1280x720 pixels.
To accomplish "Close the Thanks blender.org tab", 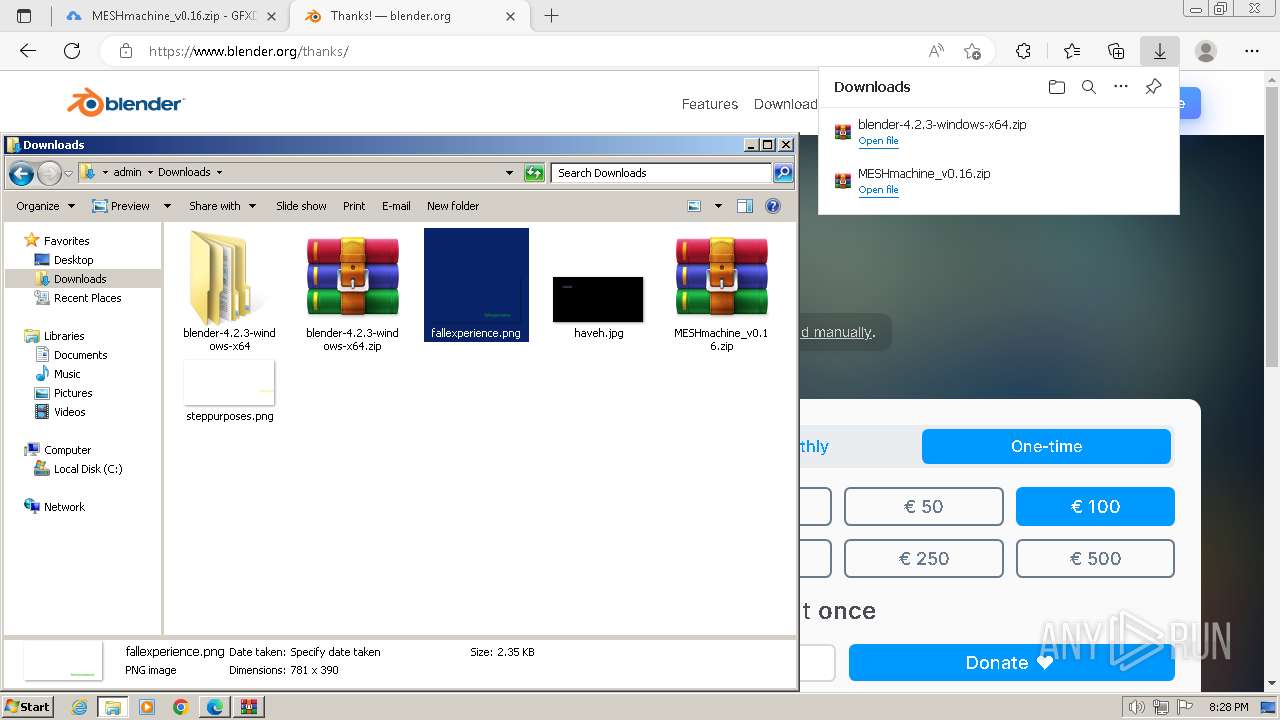I will click(511, 16).
